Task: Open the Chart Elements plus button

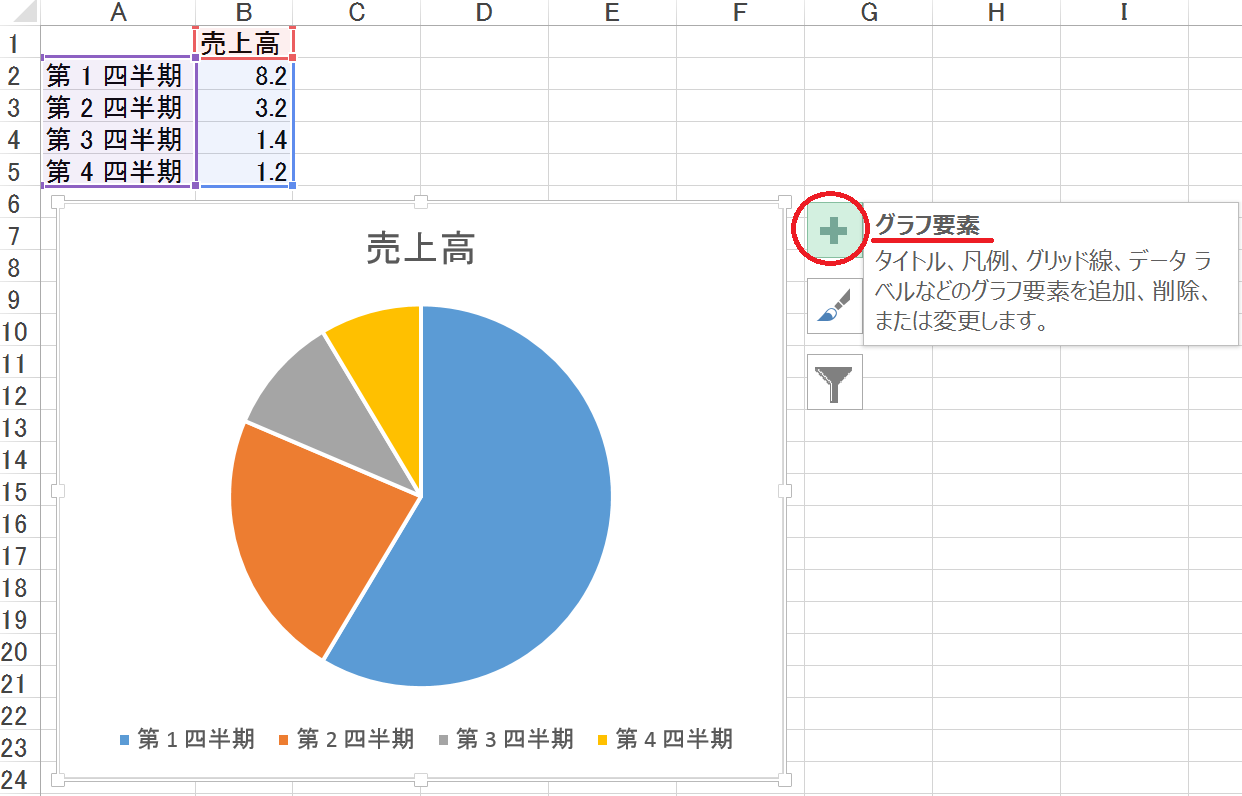Action: pos(834,230)
